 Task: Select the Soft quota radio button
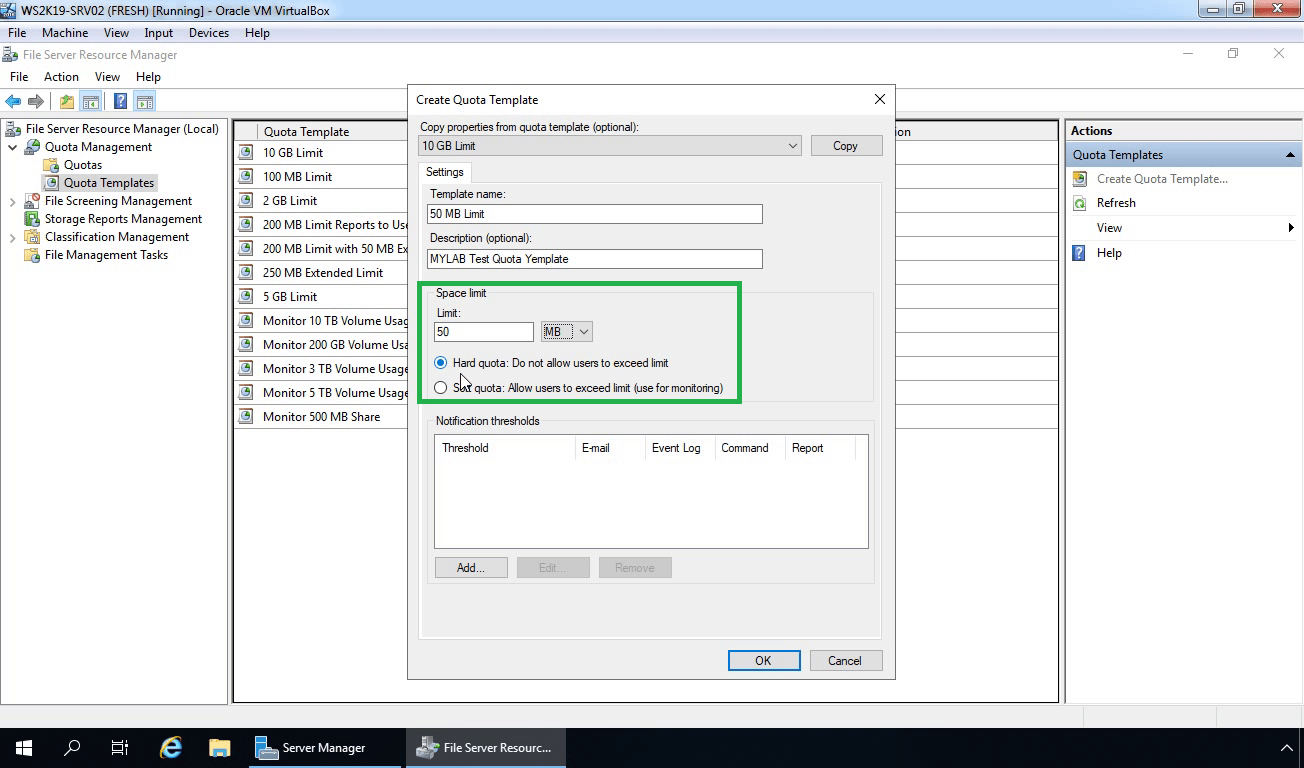pyautogui.click(x=441, y=388)
